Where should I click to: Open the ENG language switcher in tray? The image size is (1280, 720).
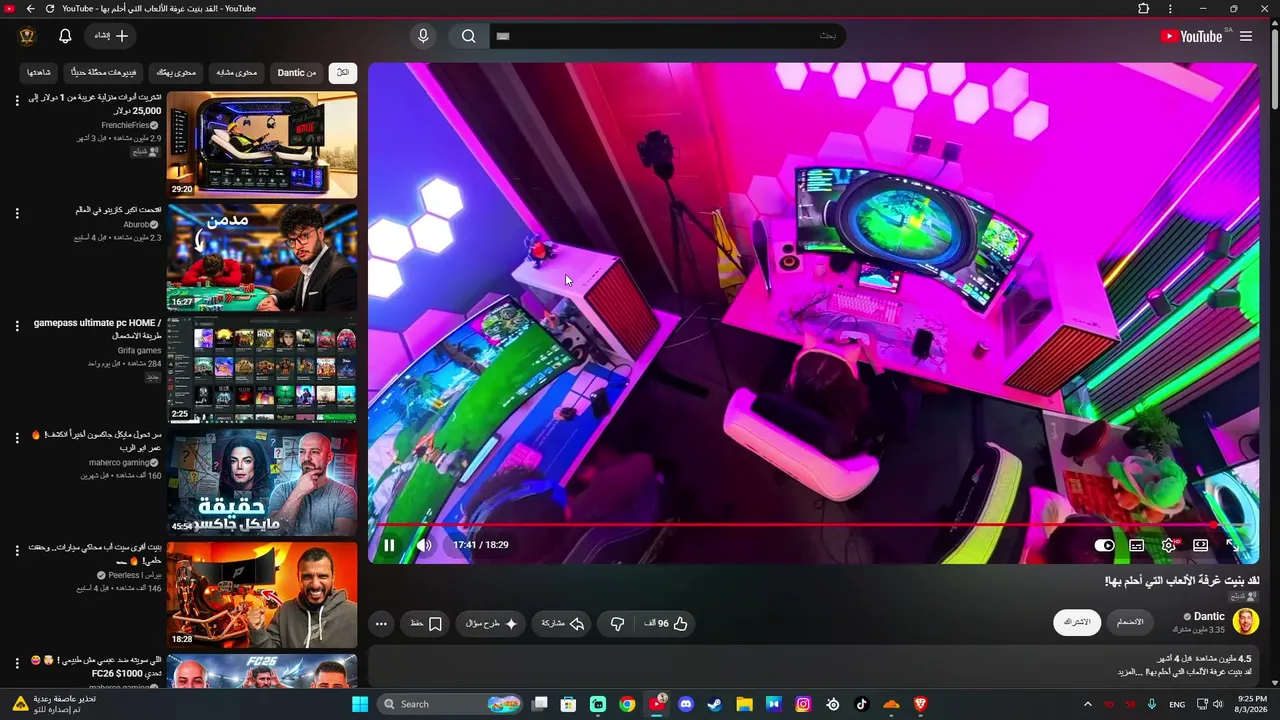pyautogui.click(x=1177, y=704)
